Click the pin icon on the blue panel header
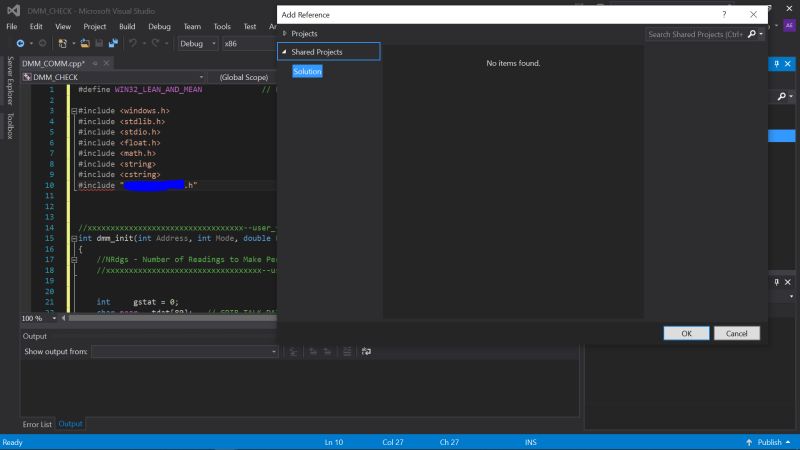The height and width of the screenshot is (450, 800). pos(777,64)
